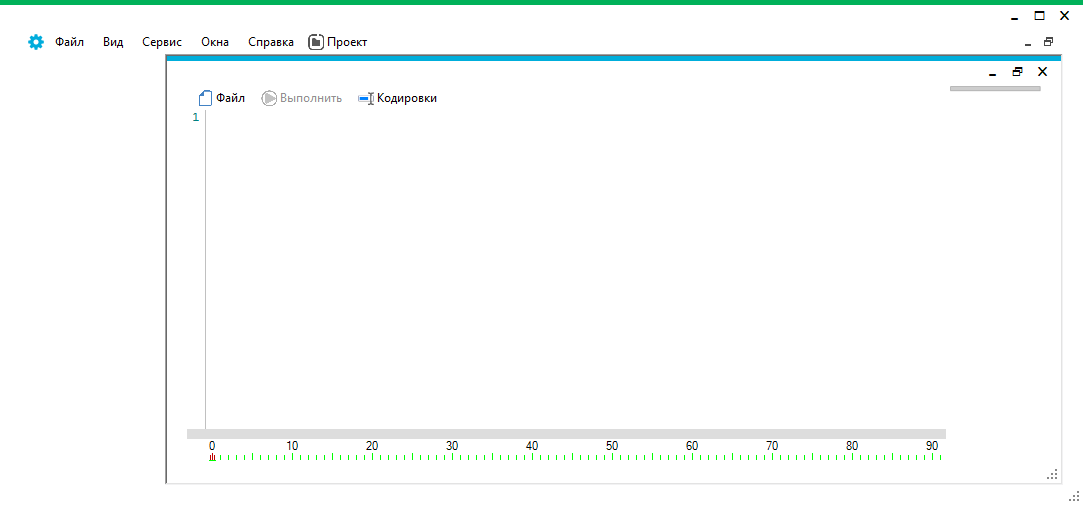Click the resize grip of the editor window
The height and width of the screenshot is (505, 1083).
pyautogui.click(x=1051, y=474)
